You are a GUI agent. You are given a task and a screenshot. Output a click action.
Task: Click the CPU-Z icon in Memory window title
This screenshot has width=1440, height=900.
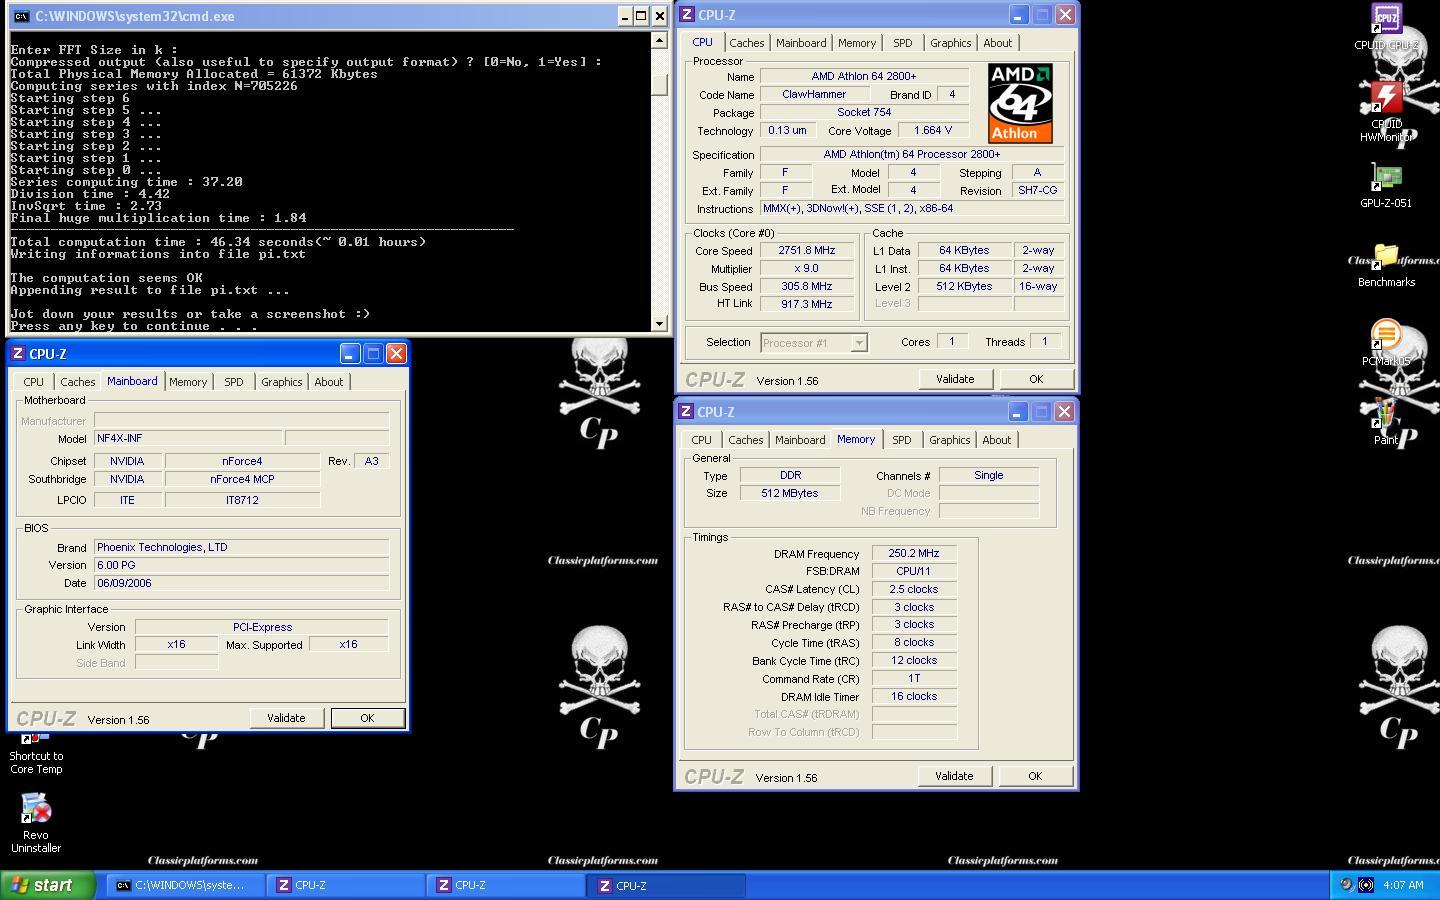[x=686, y=411]
